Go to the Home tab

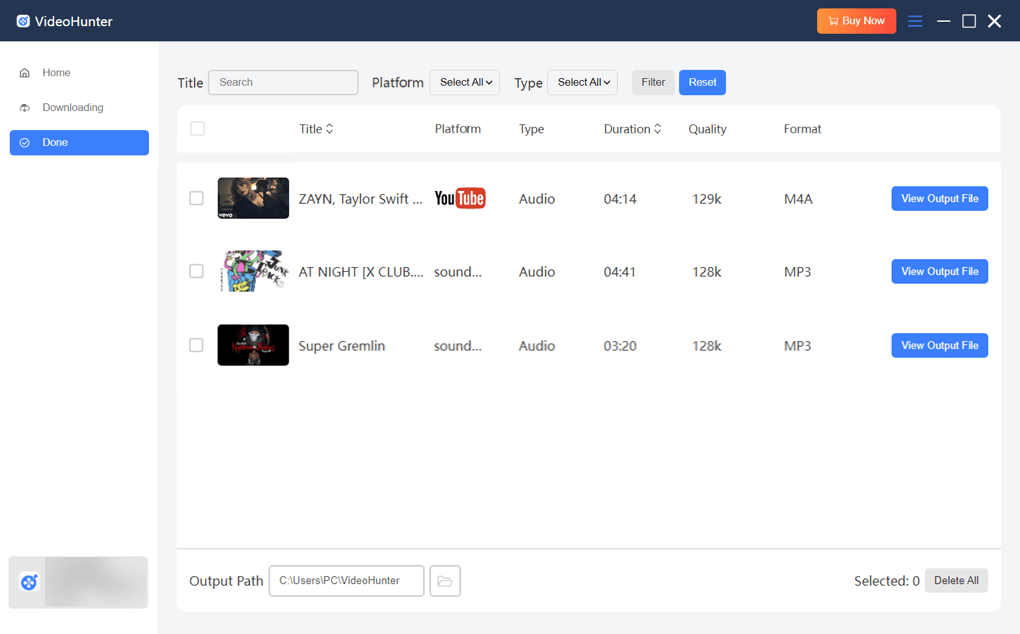click(x=56, y=73)
